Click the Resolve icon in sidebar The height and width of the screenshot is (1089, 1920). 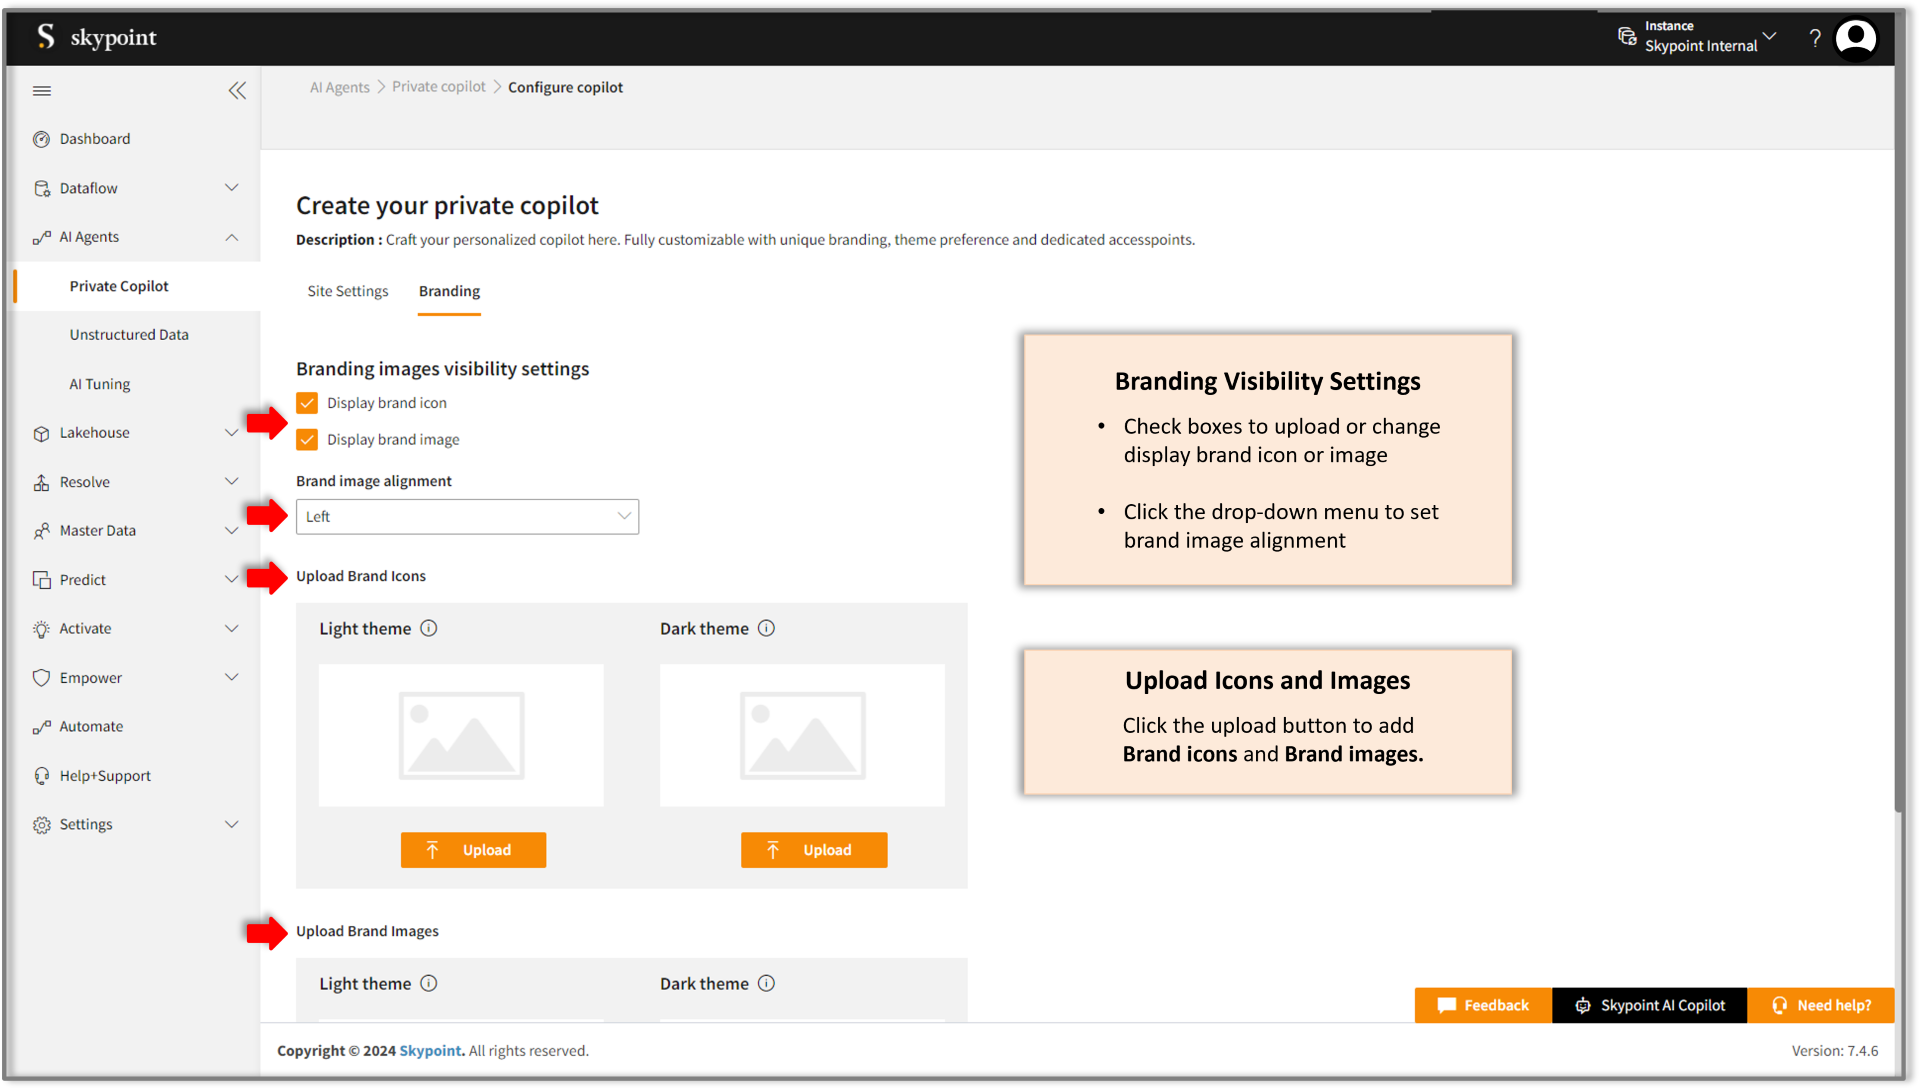pyautogui.click(x=41, y=480)
